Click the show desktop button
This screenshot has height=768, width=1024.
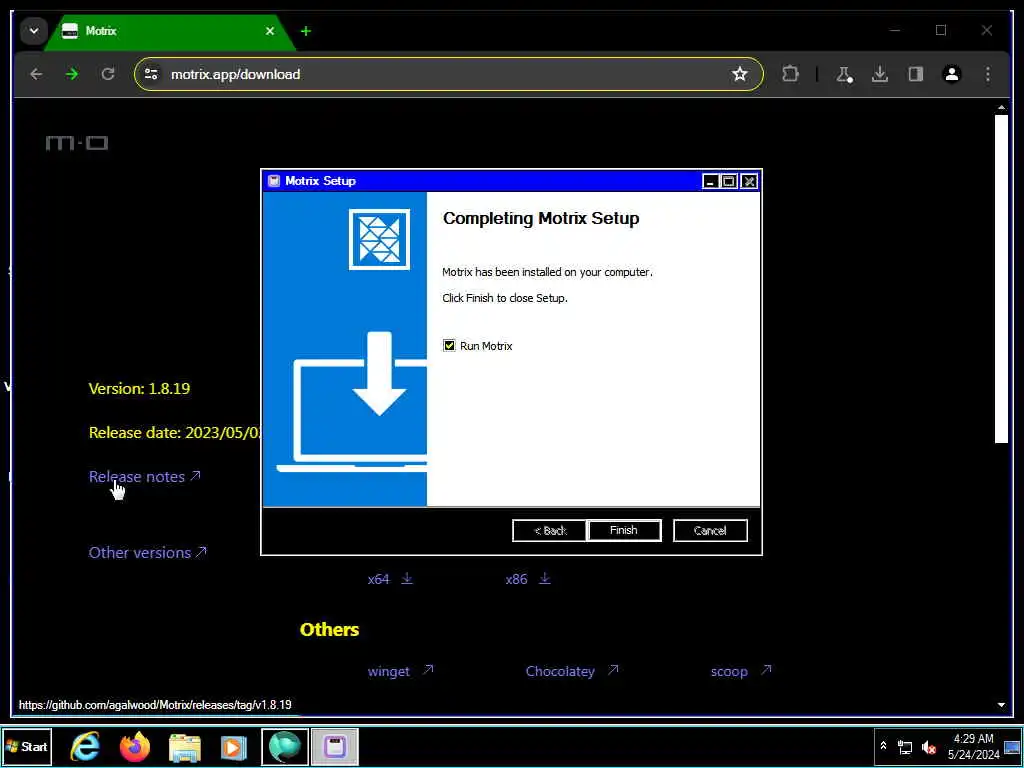tap(1012, 747)
